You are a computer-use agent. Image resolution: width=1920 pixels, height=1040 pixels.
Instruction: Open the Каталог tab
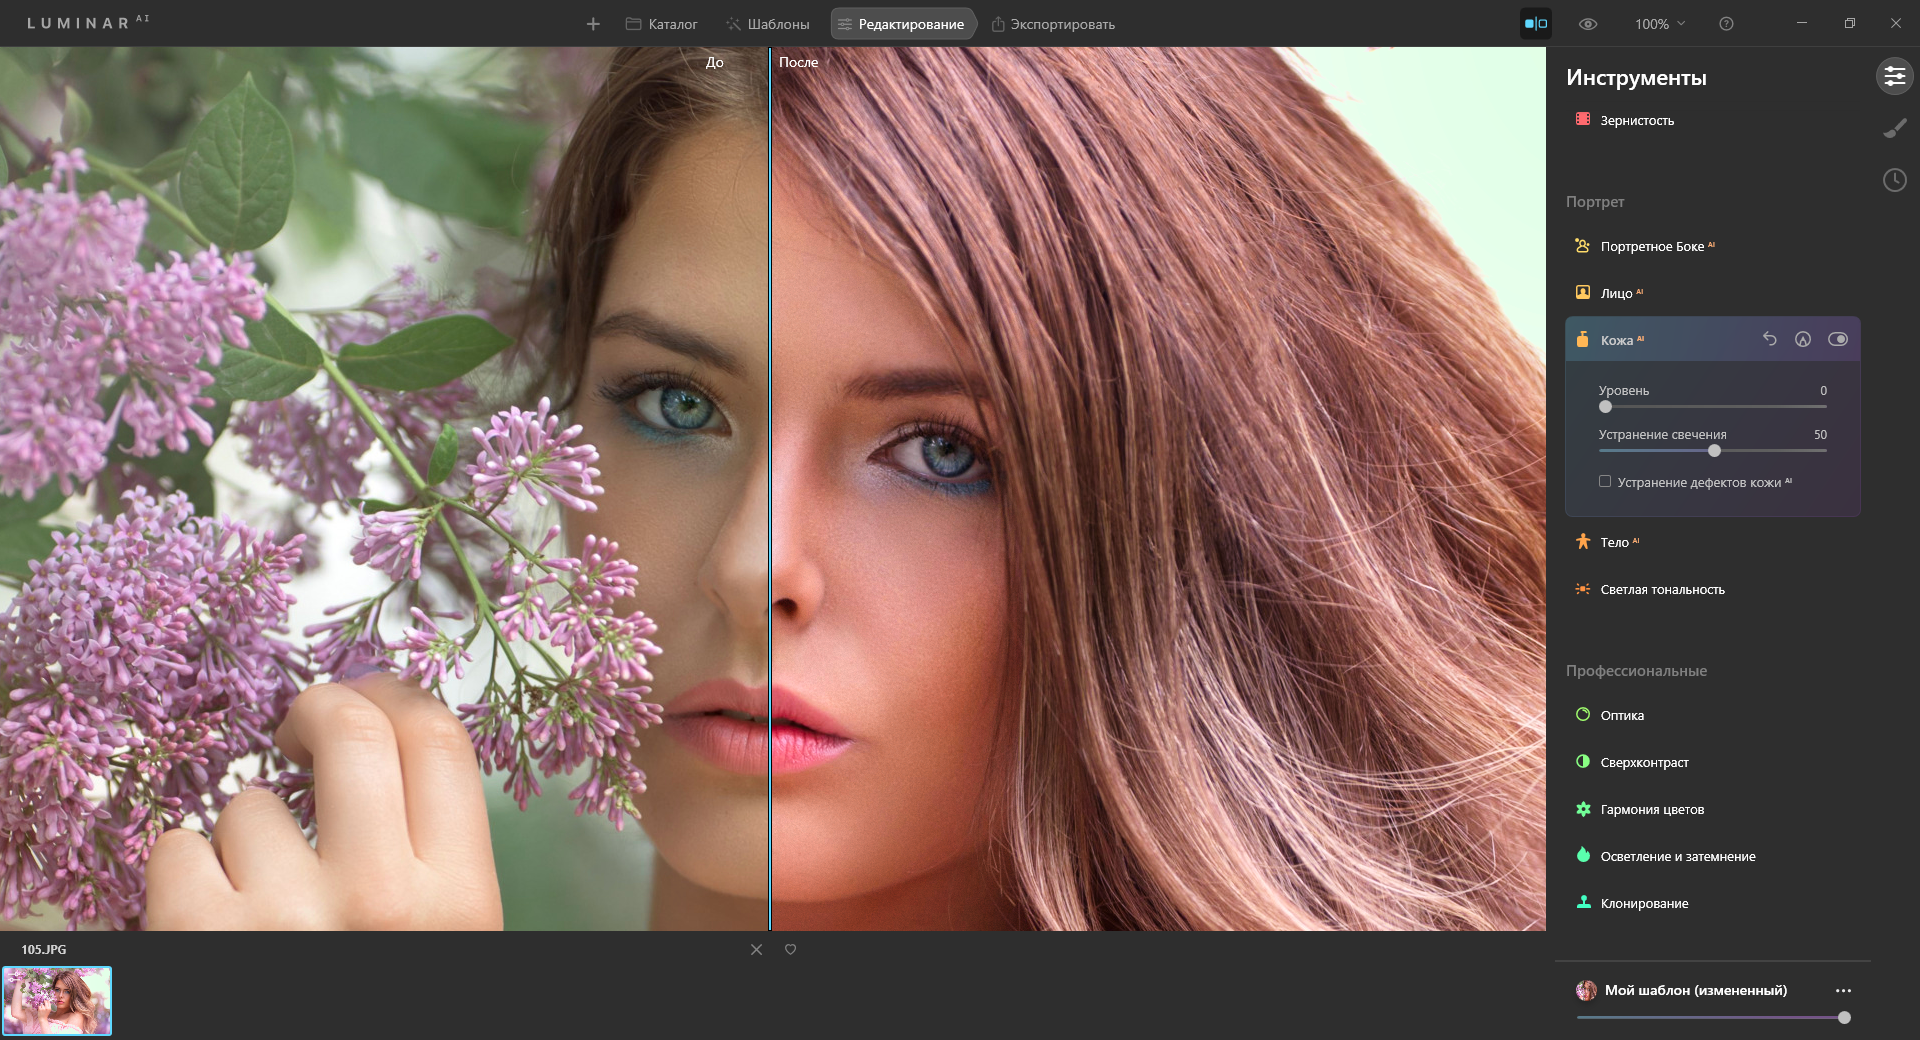click(661, 24)
